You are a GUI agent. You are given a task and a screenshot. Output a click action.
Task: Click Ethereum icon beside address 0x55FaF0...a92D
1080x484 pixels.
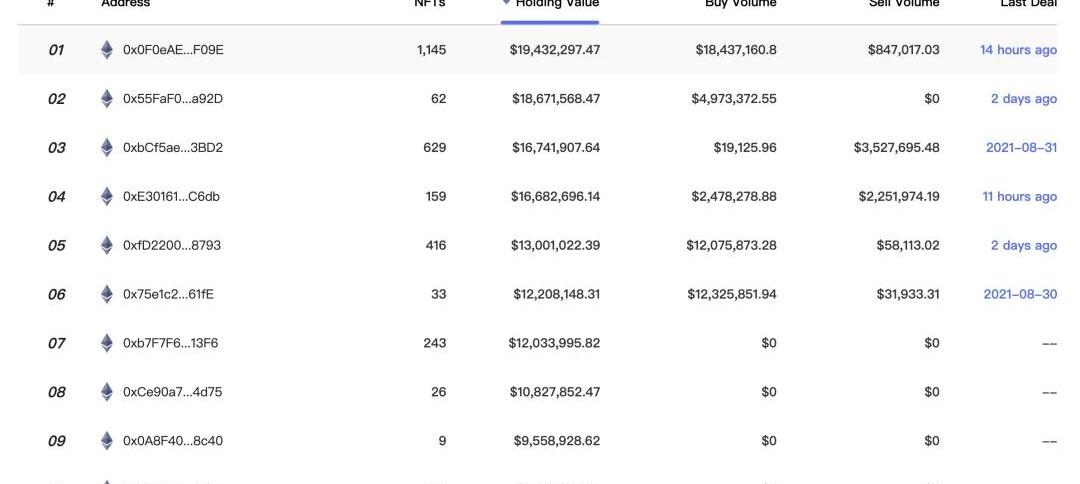tap(107, 99)
